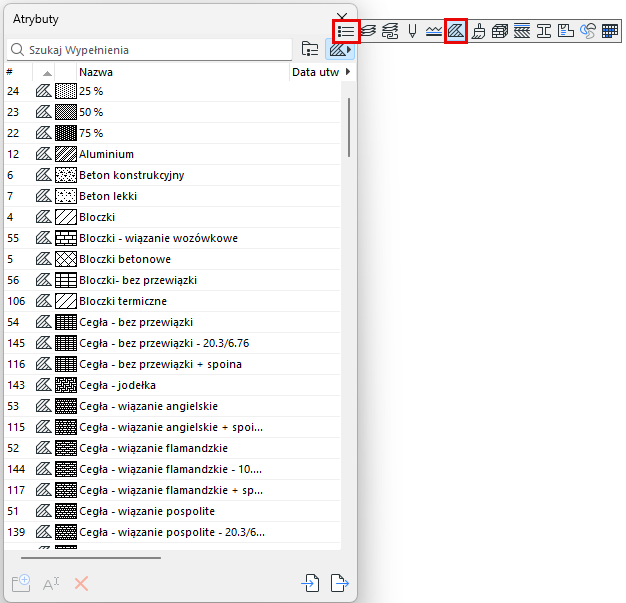This screenshot has height=603, width=626.
Task: Select Bloczki - wiązanie wozówkowe
Action: (x=172, y=238)
